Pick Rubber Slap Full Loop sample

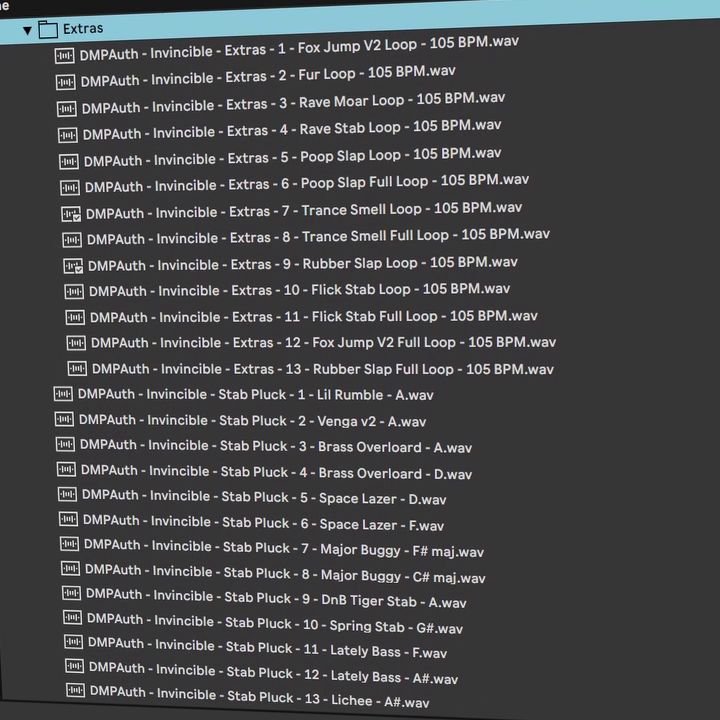tap(322, 369)
